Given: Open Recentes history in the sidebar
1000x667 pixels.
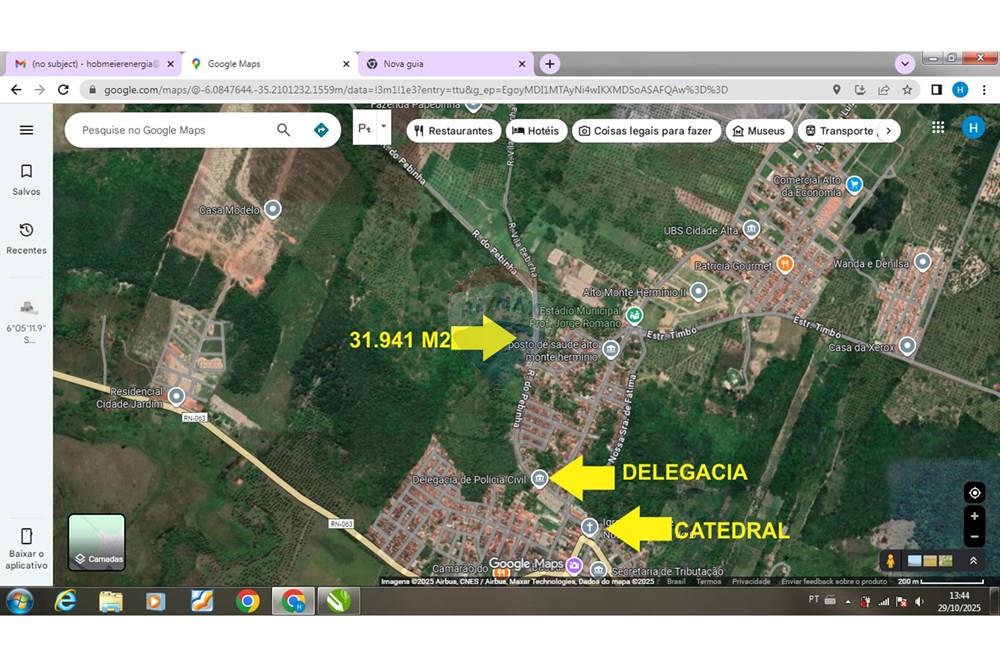Looking at the screenshot, I should (27, 238).
